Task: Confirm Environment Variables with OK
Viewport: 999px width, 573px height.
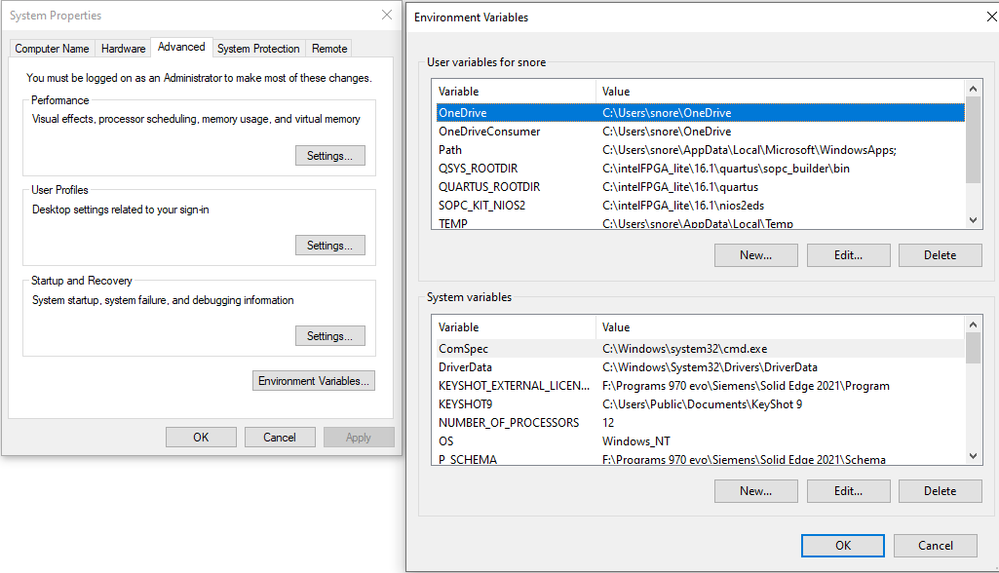Action: tap(842, 545)
